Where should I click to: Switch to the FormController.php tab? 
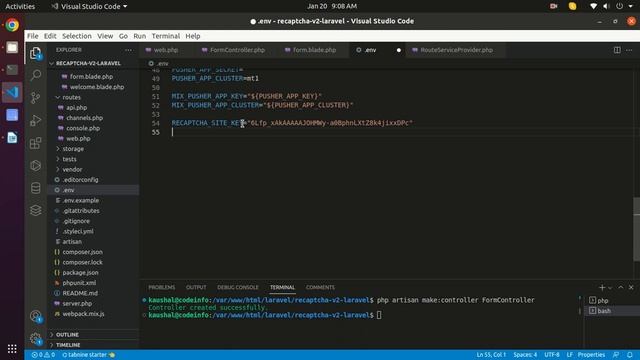[237, 50]
